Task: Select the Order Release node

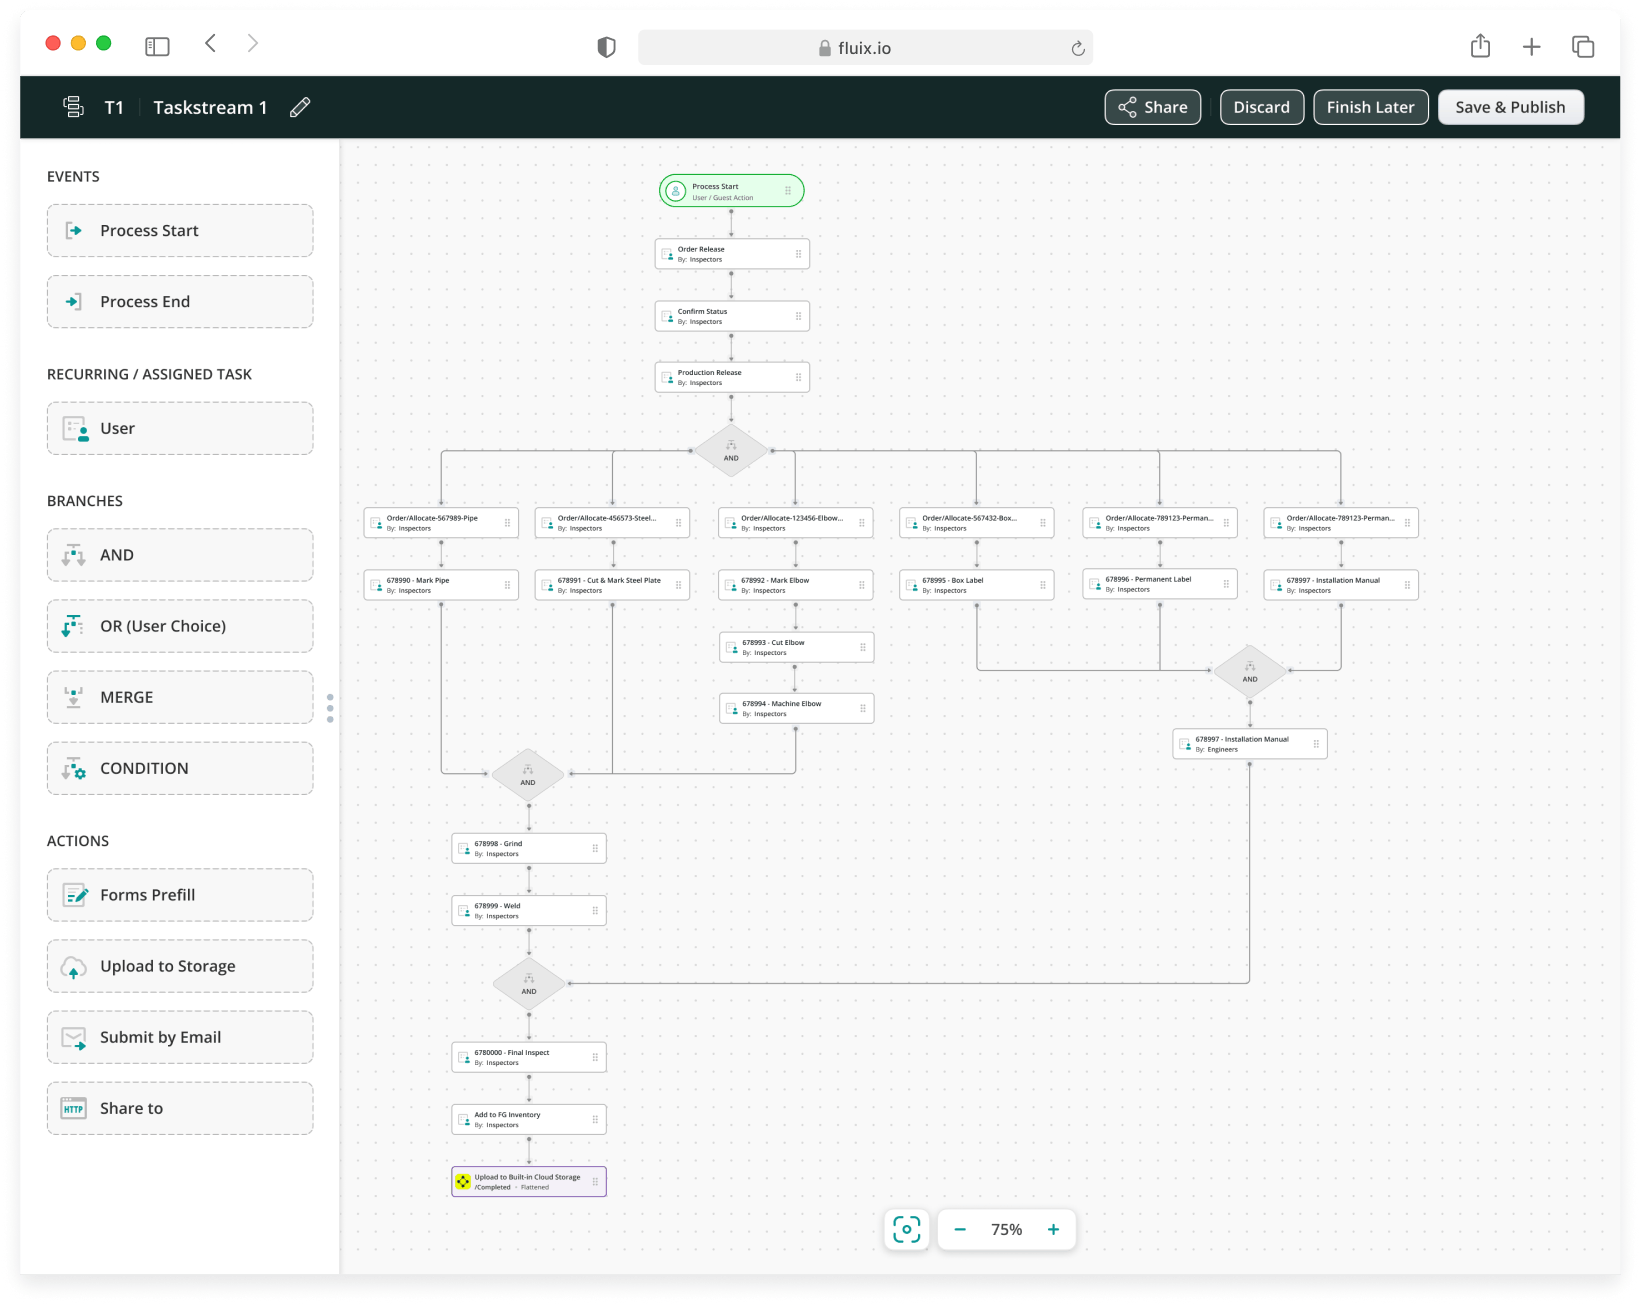Action: 732,254
